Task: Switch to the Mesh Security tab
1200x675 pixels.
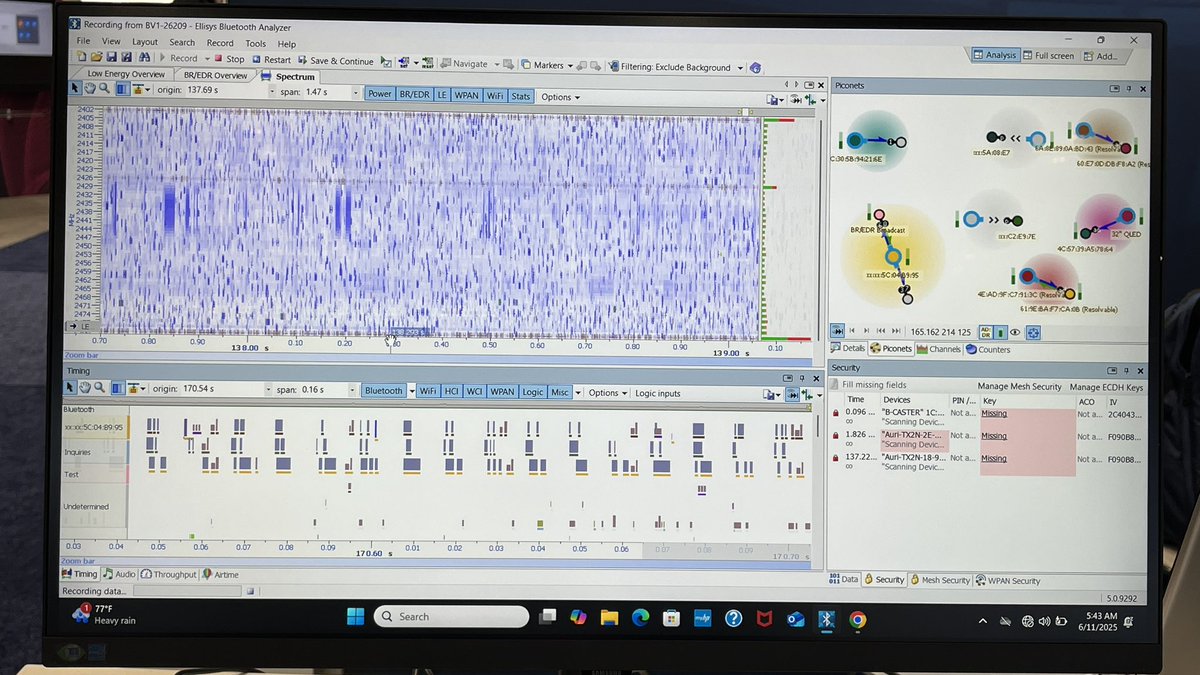Action: click(940, 580)
